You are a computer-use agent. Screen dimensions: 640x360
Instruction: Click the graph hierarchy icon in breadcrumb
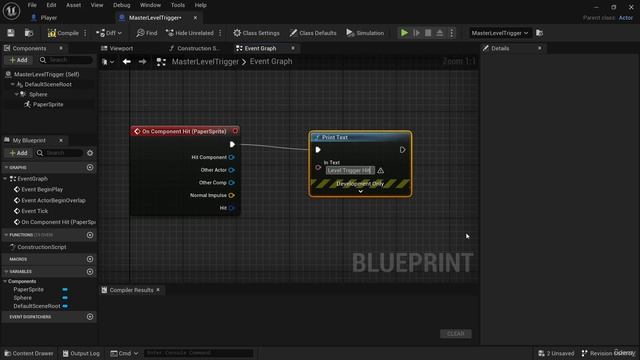[161, 62]
